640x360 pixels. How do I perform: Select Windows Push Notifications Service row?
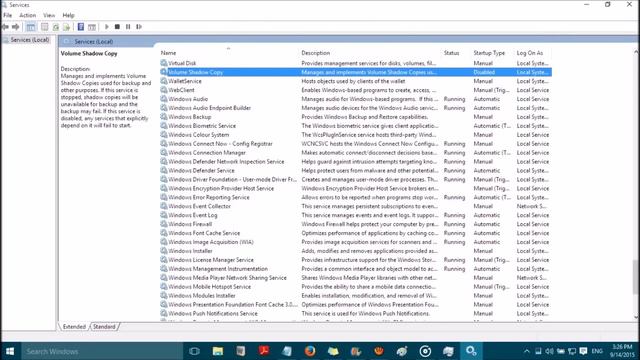(355, 313)
